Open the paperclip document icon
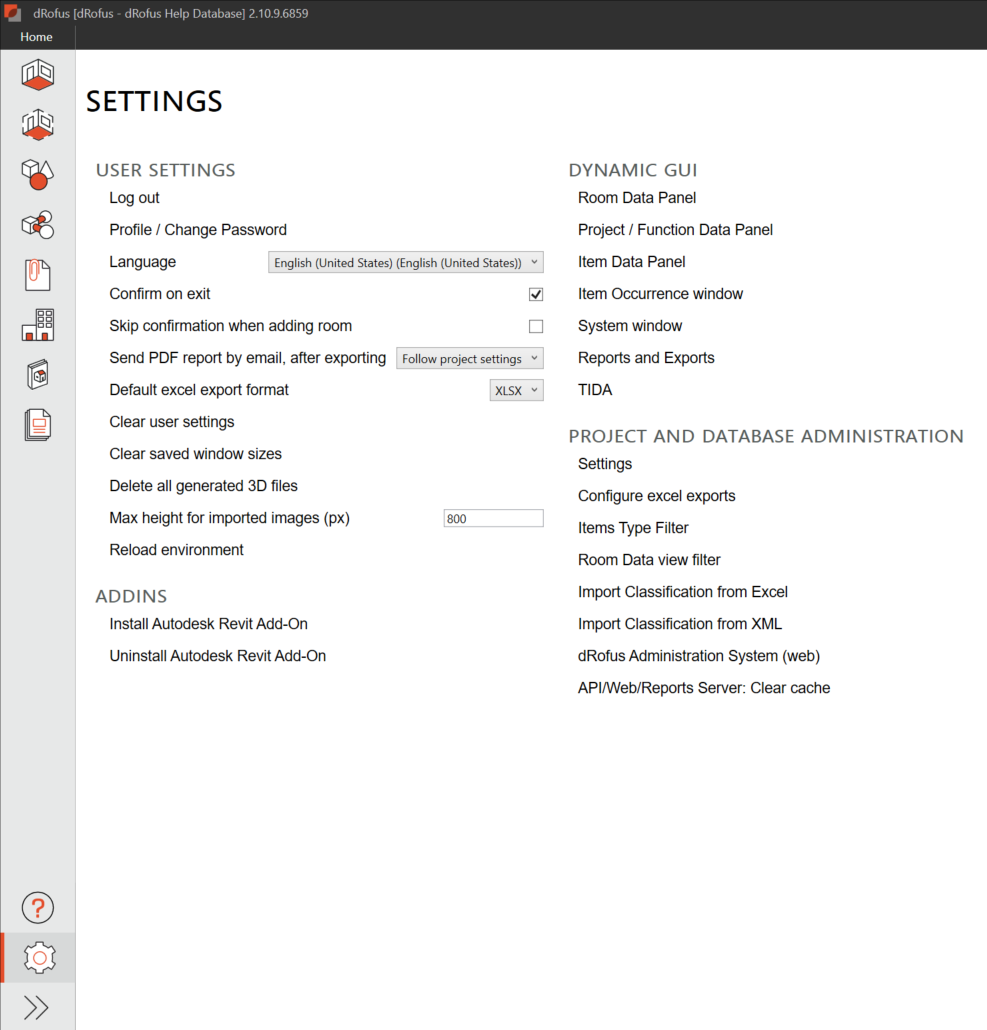This screenshot has width=987, height=1030. (x=38, y=274)
